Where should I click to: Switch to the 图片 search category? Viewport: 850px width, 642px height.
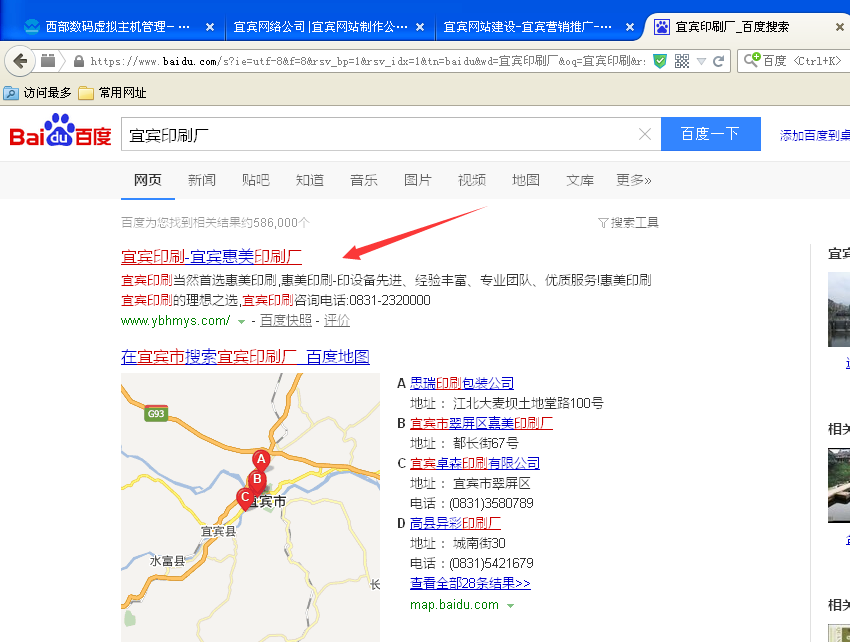(x=417, y=180)
